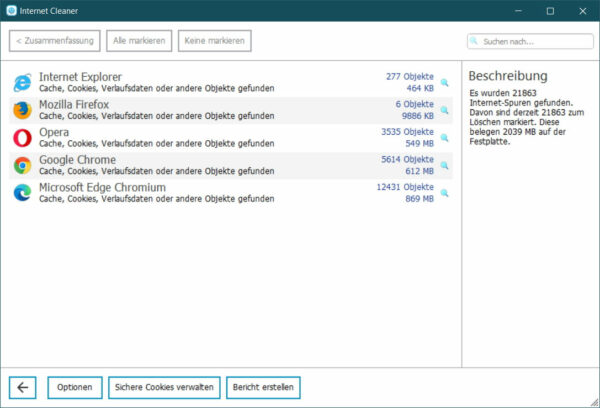Click the Internet Cleaner title bar icon
The width and height of the screenshot is (600, 408).
[11, 11]
